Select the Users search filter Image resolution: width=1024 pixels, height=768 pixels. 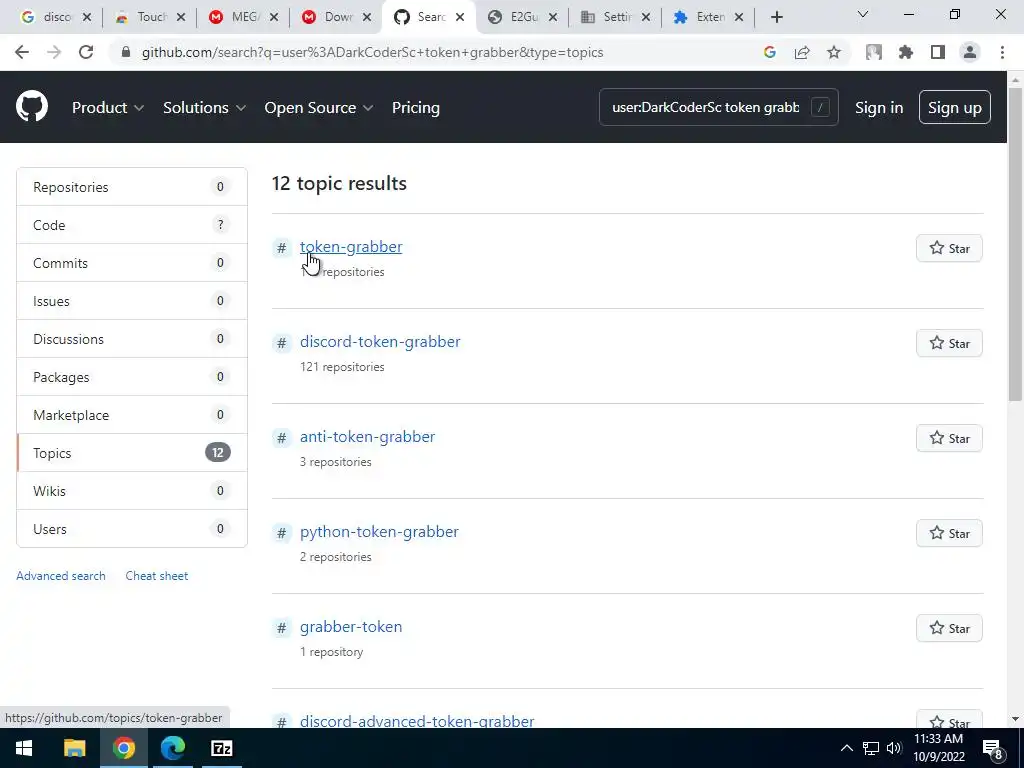coord(132,528)
